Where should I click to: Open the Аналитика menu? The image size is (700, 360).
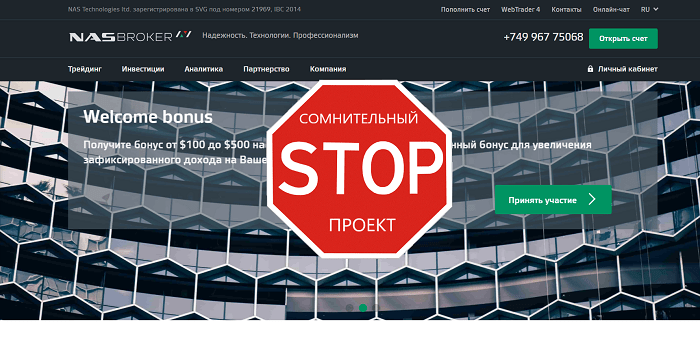pos(204,69)
